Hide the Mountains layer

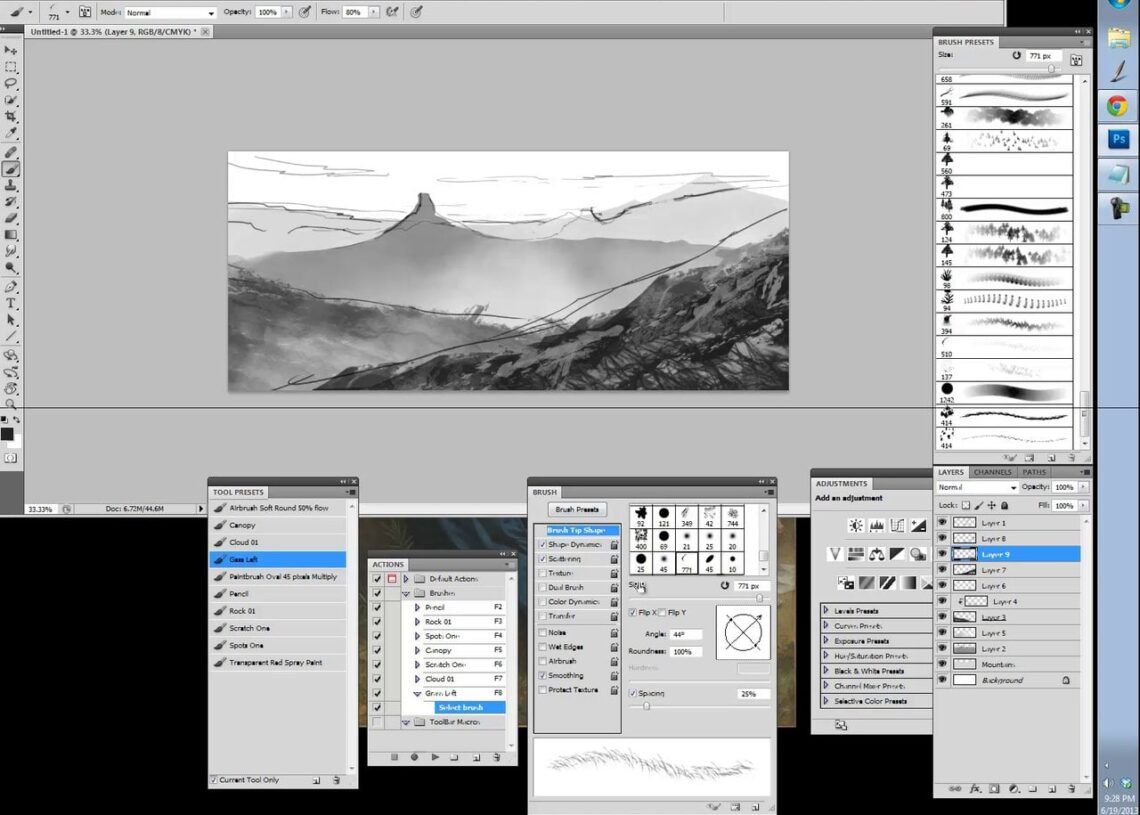click(943, 664)
